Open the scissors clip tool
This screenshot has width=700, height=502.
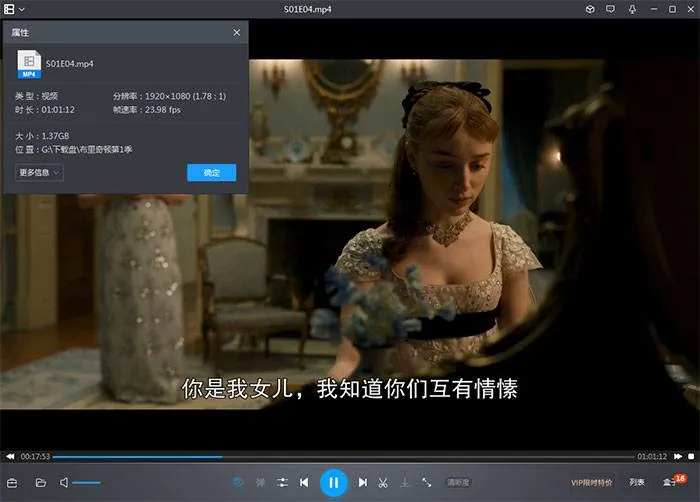(x=383, y=482)
